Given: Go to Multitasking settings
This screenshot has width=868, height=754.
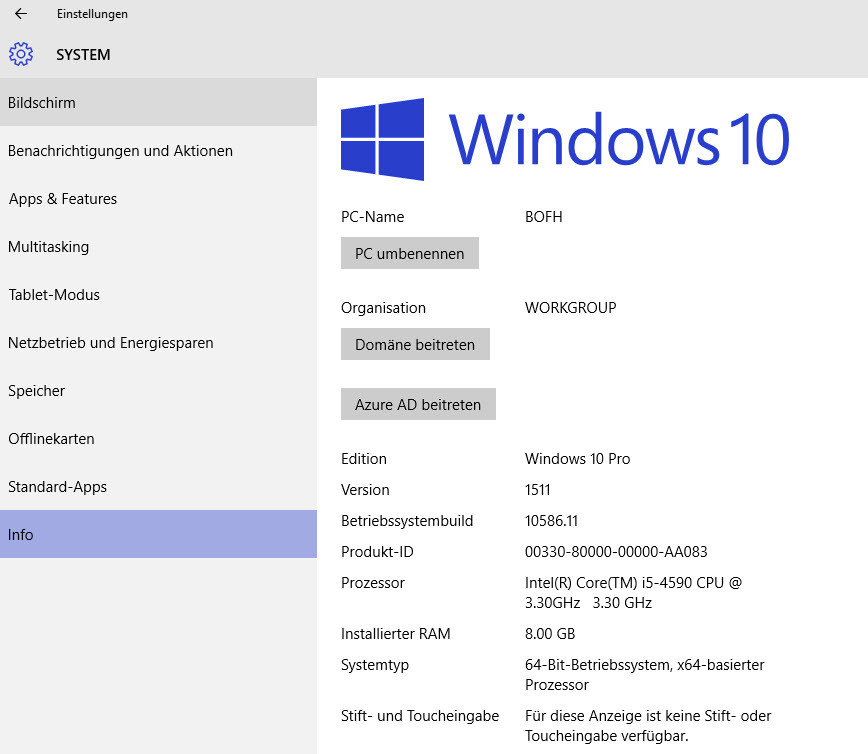Looking at the screenshot, I should (x=158, y=246).
